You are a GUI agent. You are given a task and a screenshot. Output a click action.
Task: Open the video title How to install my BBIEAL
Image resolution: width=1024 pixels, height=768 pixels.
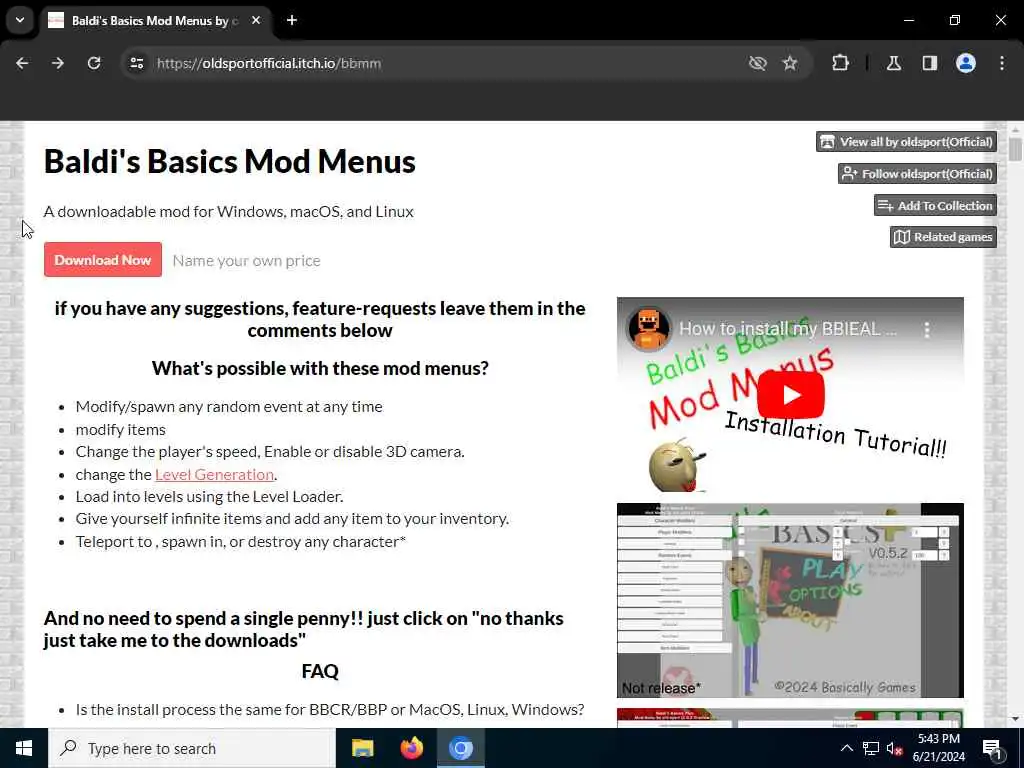[788, 328]
